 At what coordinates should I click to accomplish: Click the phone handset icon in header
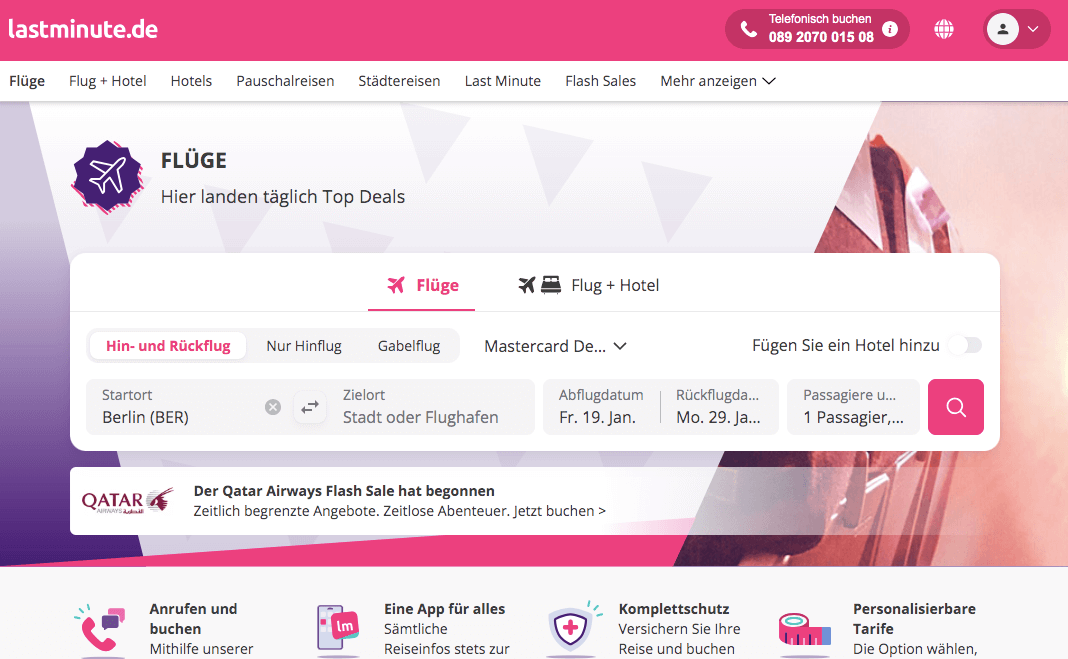(x=748, y=29)
